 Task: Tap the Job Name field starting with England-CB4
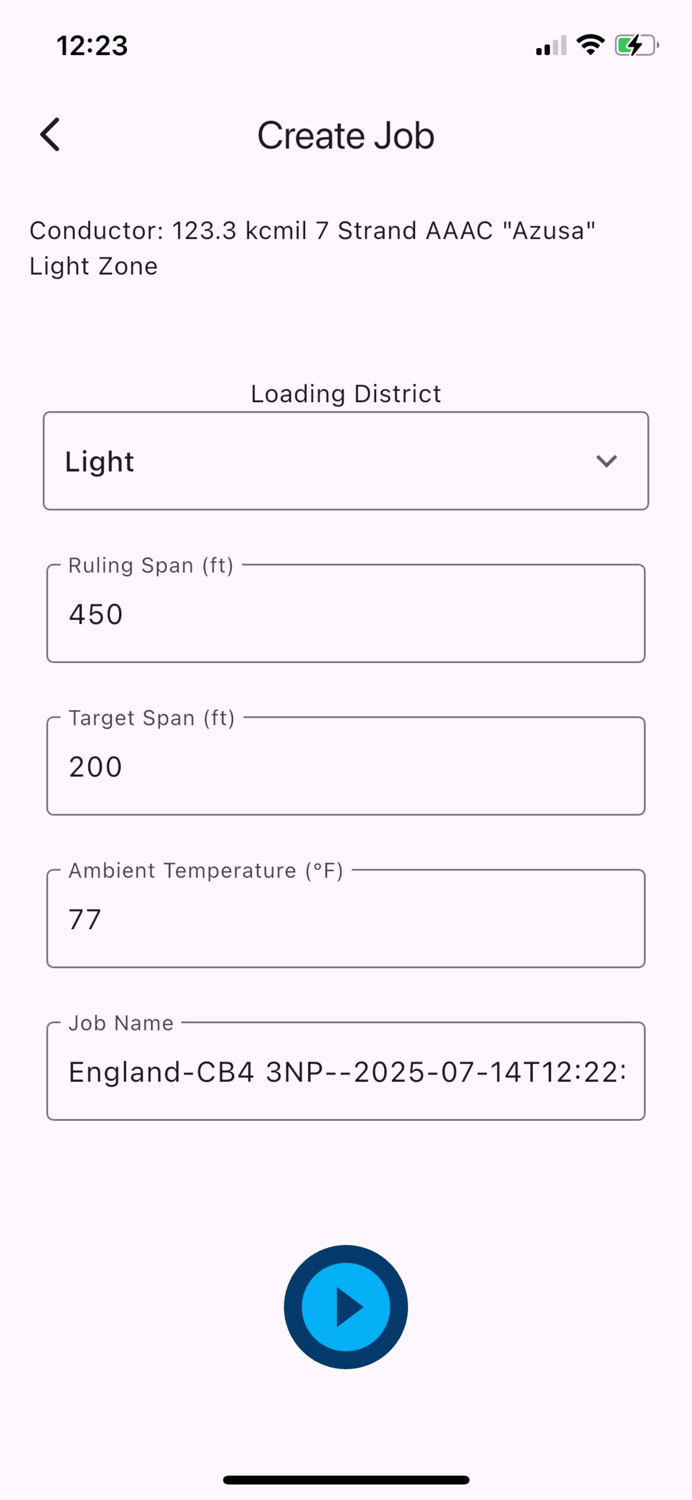pos(345,1071)
